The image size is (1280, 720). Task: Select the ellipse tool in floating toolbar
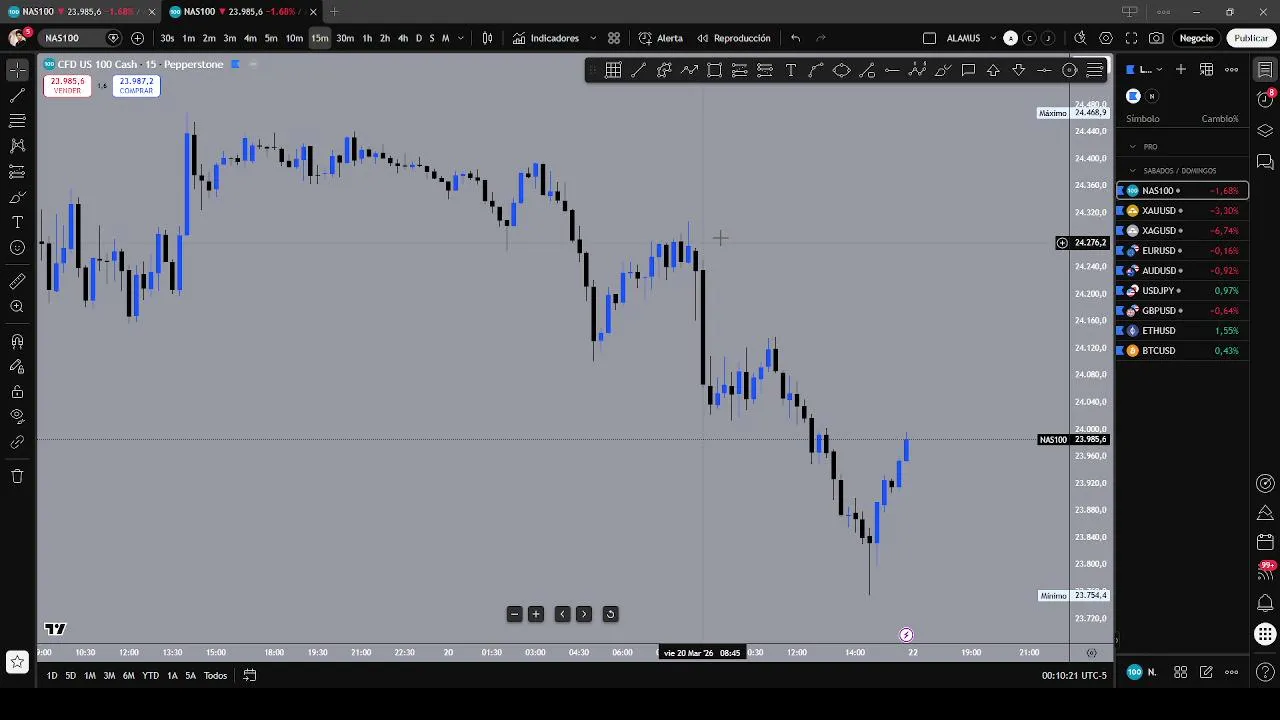coord(841,70)
